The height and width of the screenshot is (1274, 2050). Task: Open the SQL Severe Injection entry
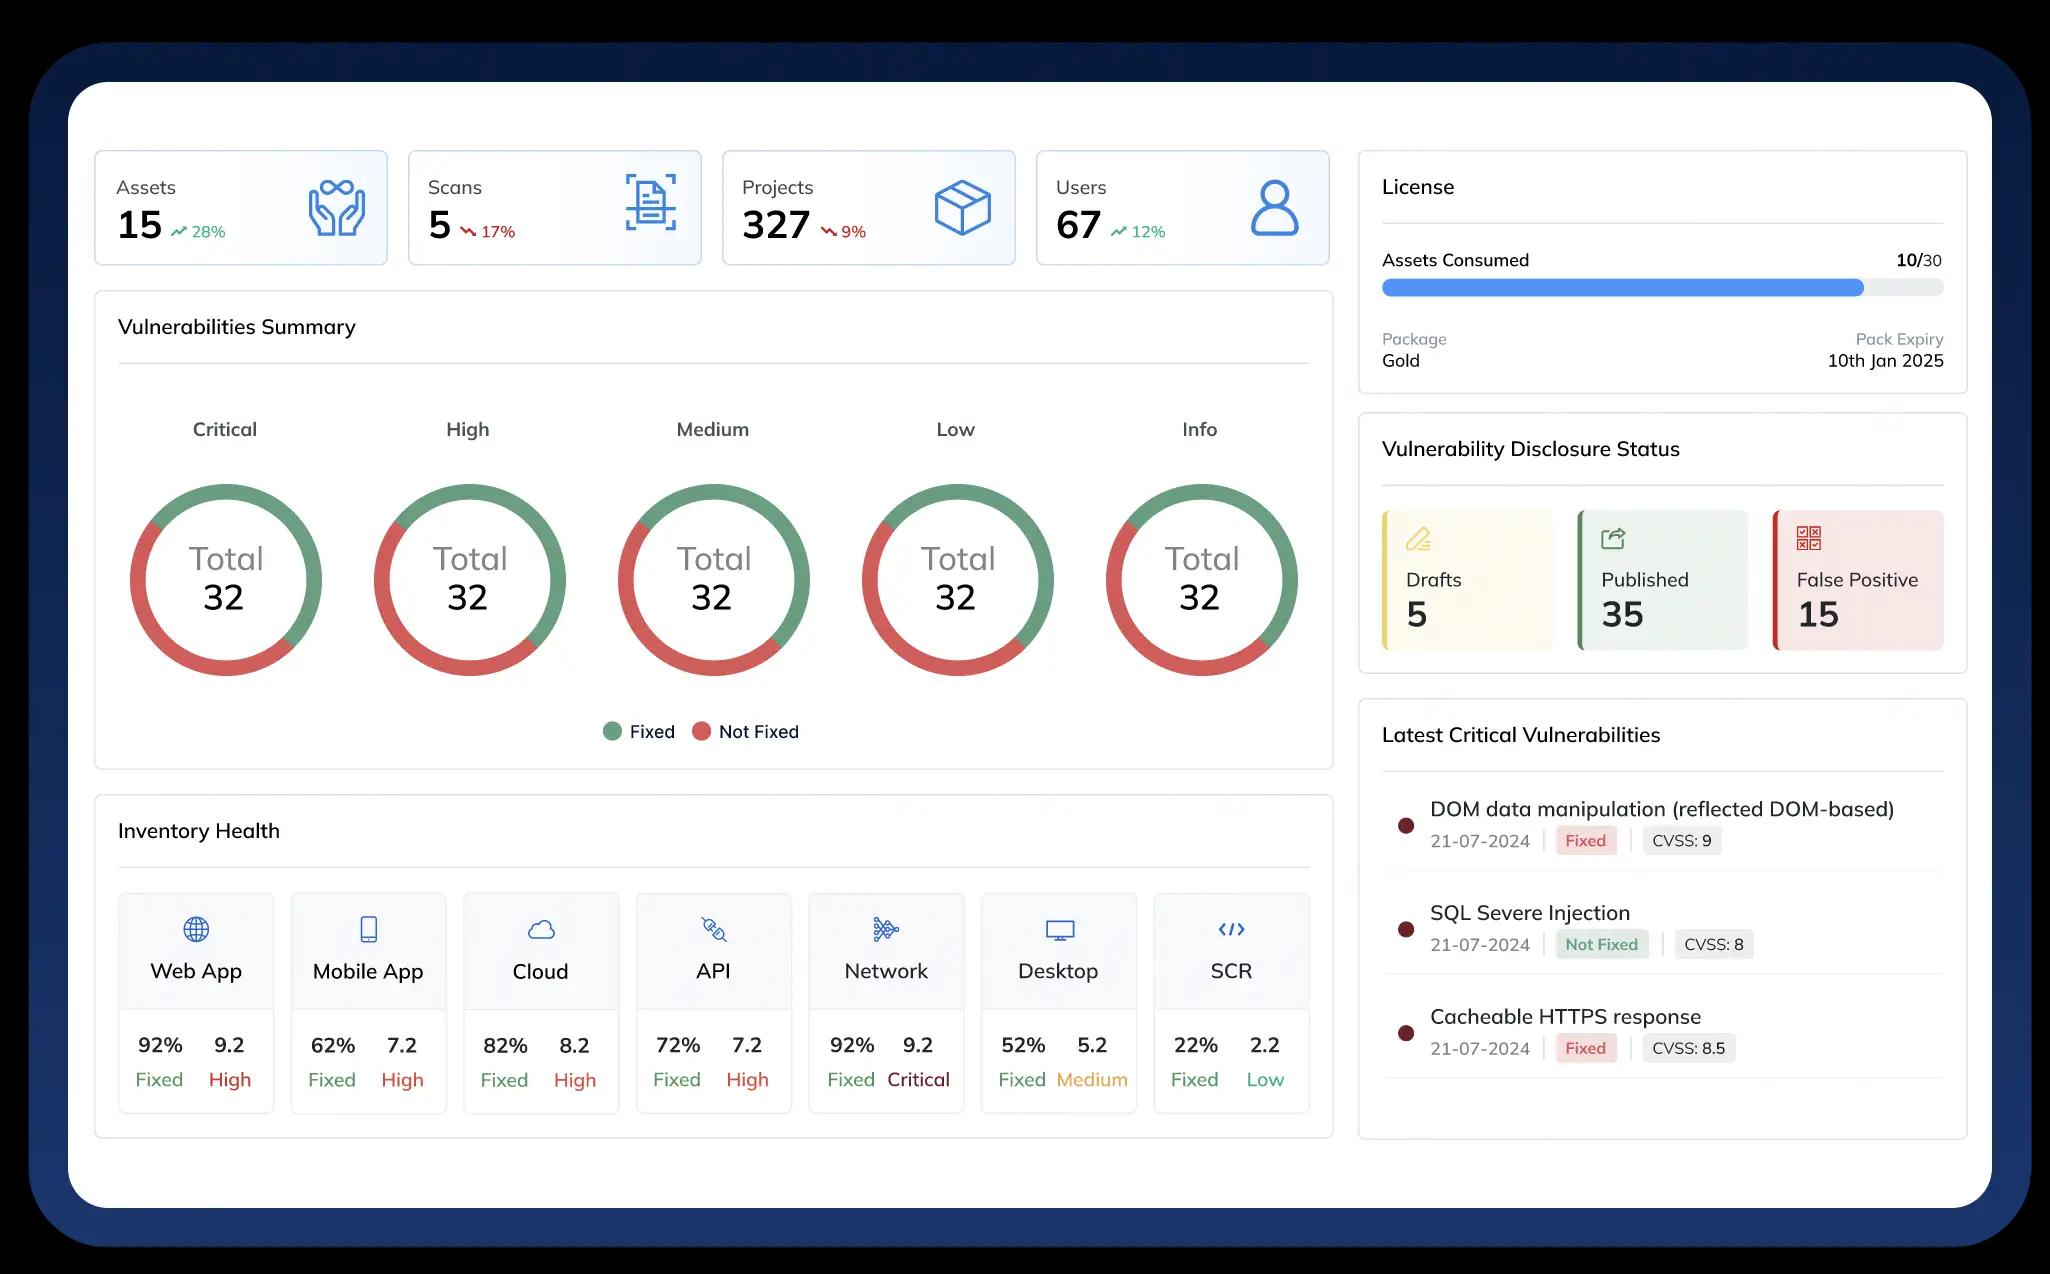coord(1529,913)
